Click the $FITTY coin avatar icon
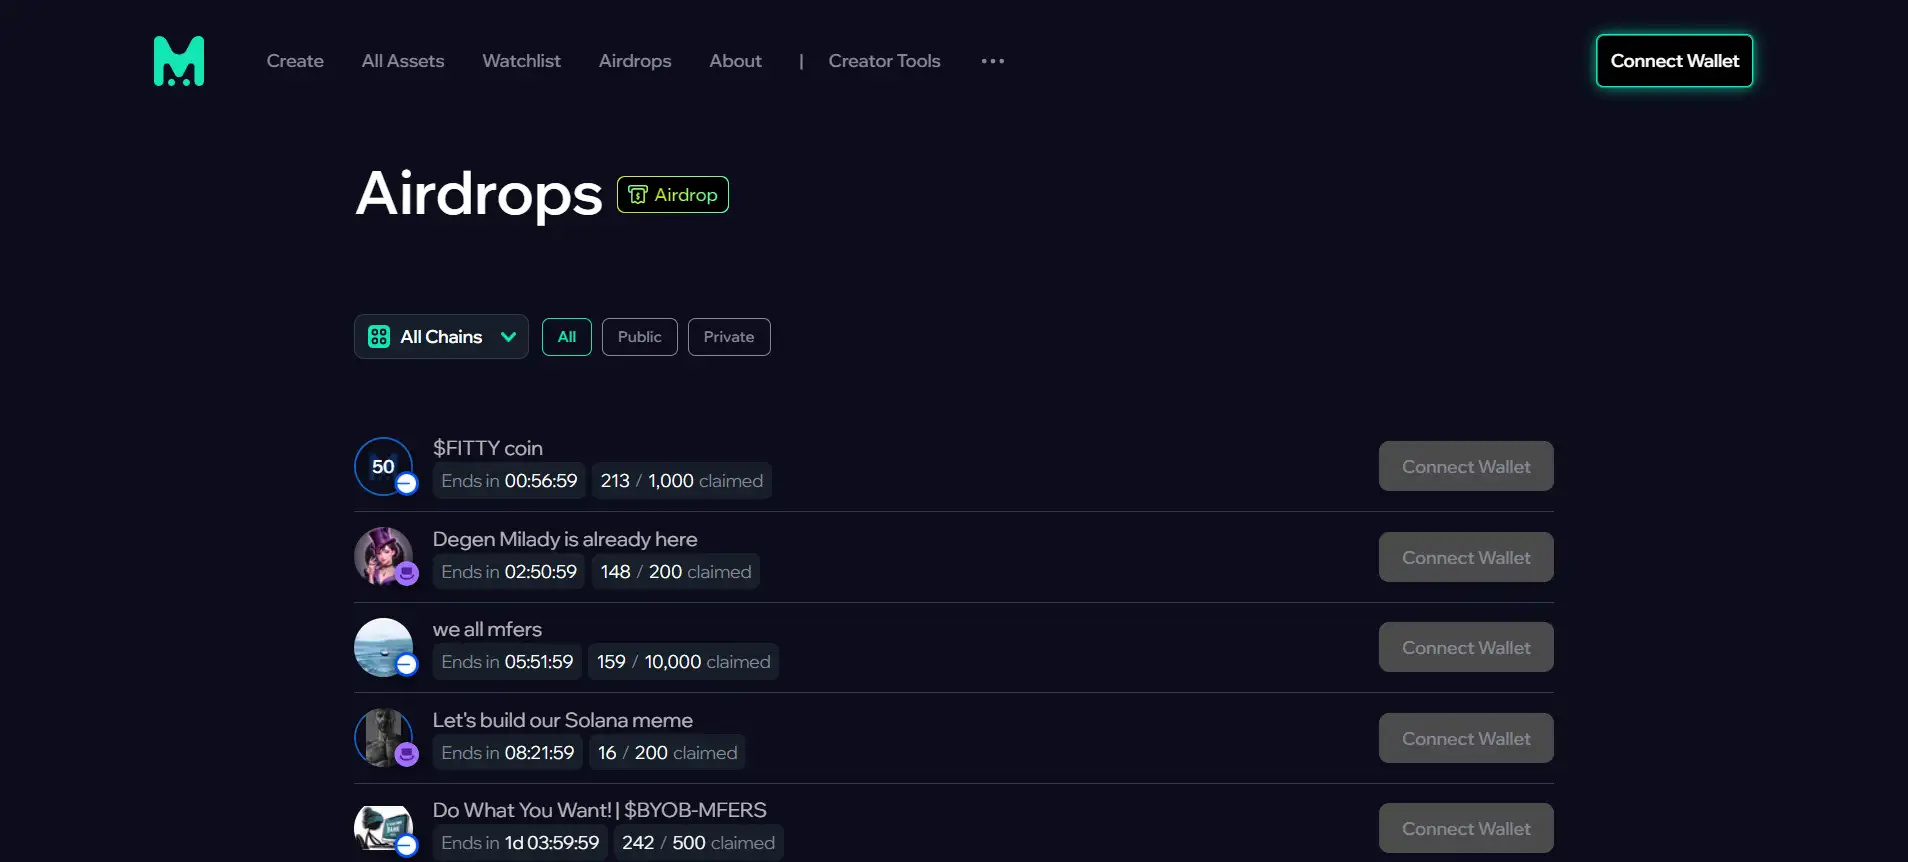Viewport: 1908px width, 862px height. click(384, 466)
